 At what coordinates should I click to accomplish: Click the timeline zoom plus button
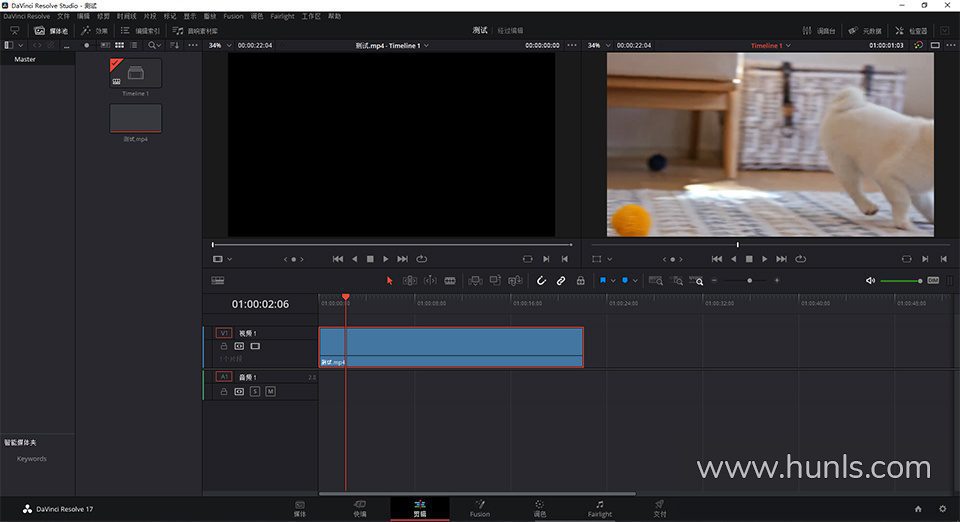[777, 280]
